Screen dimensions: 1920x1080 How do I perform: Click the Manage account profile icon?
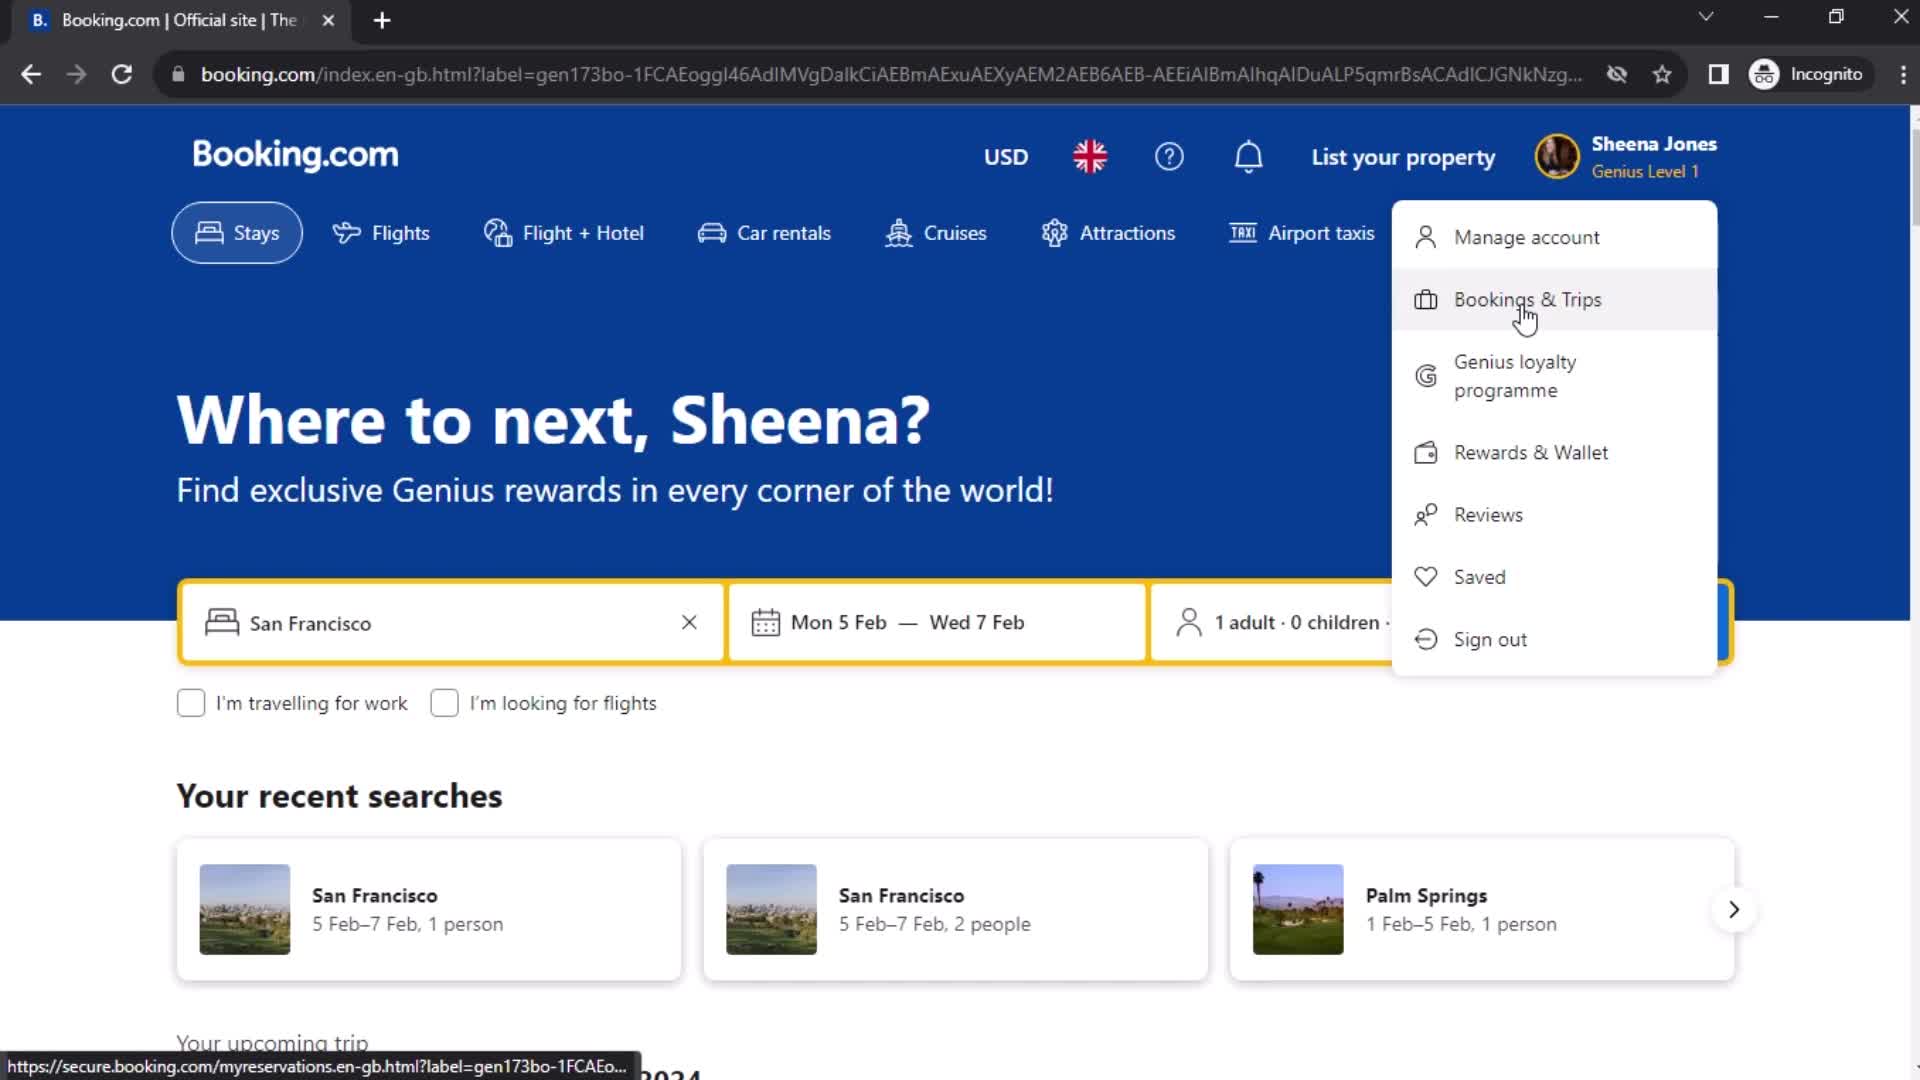(x=1427, y=236)
